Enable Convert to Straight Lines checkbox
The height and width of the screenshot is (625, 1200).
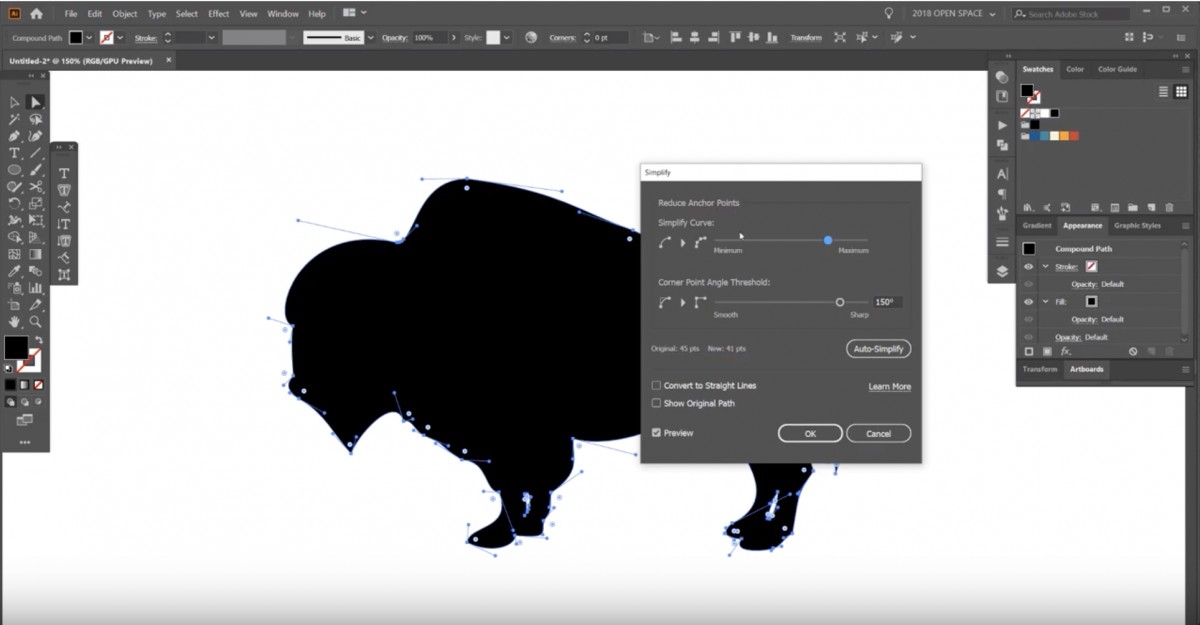click(x=656, y=385)
